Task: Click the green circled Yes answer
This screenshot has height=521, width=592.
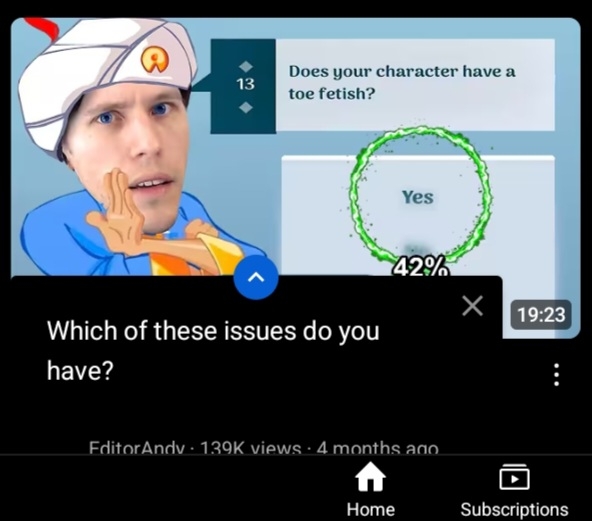Action: pyautogui.click(x=418, y=197)
